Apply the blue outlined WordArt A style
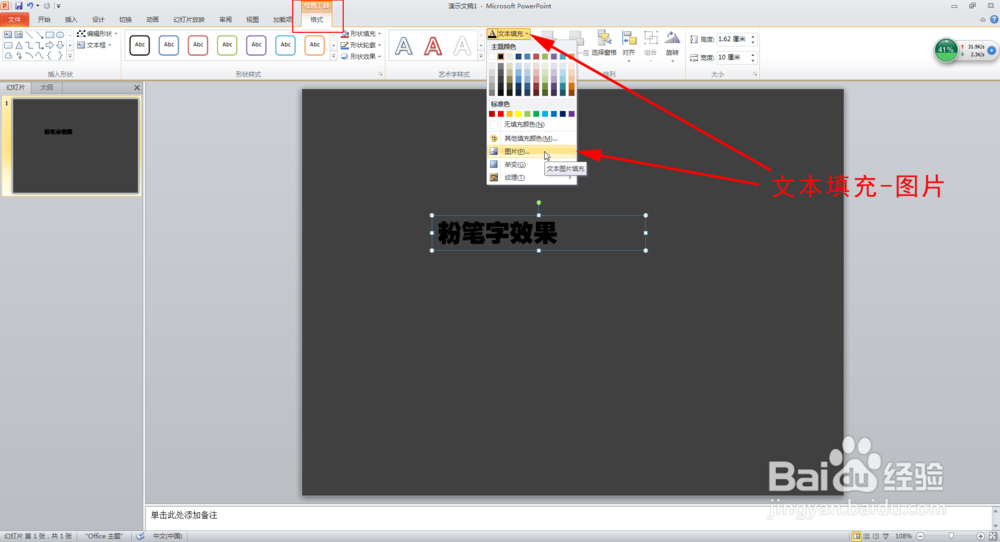This screenshot has width=1000, height=542. pyautogui.click(x=404, y=46)
